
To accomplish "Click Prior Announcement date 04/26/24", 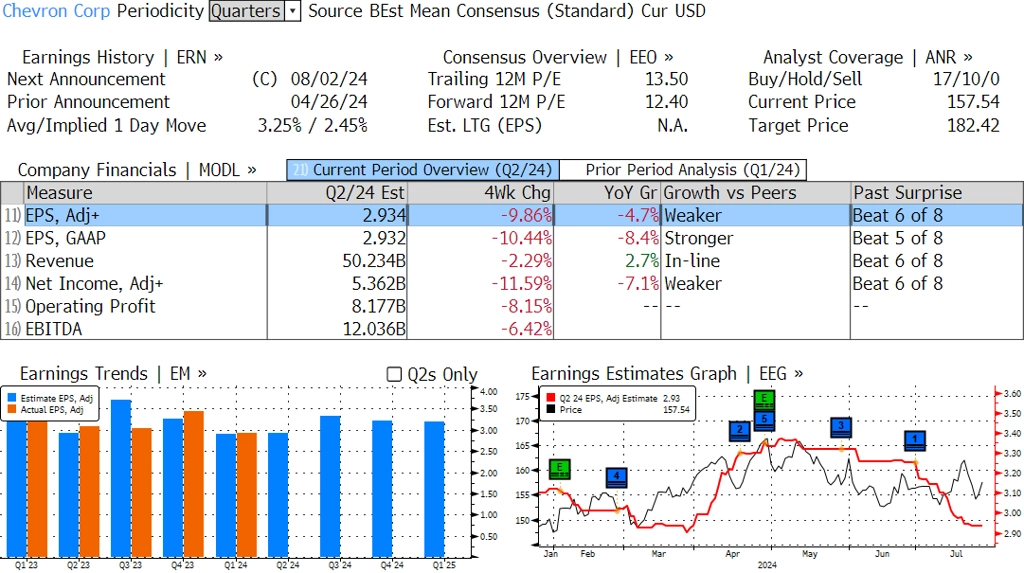I will click(x=329, y=102).
